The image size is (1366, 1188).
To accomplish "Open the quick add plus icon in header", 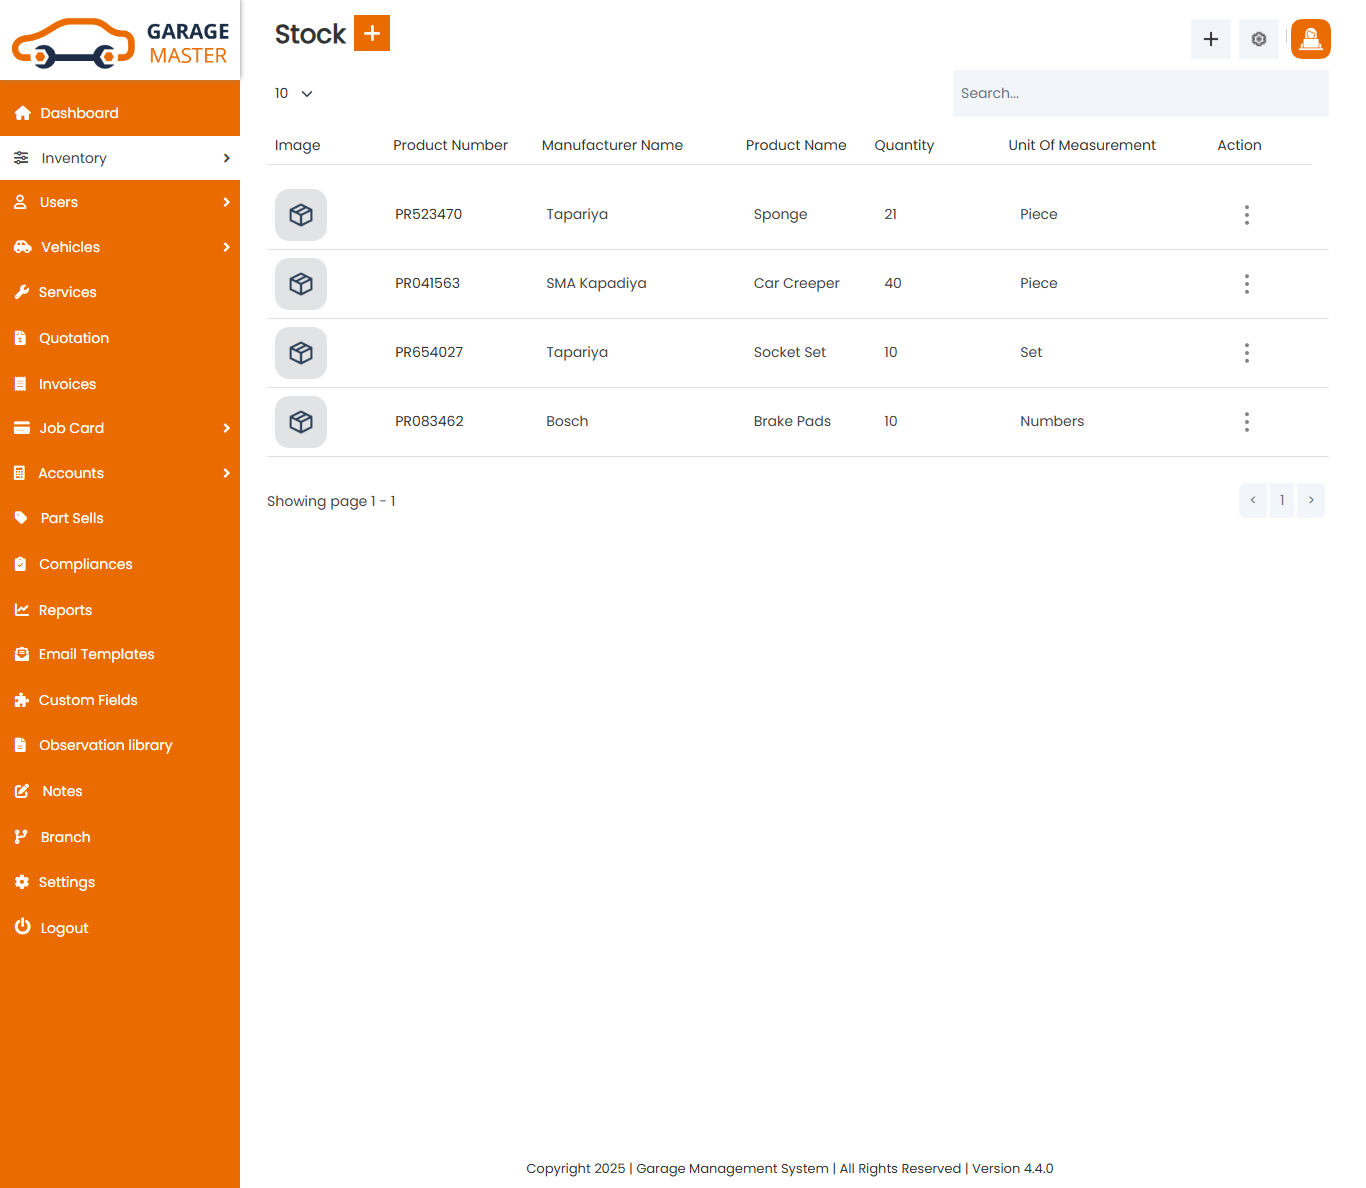I will coord(1210,39).
